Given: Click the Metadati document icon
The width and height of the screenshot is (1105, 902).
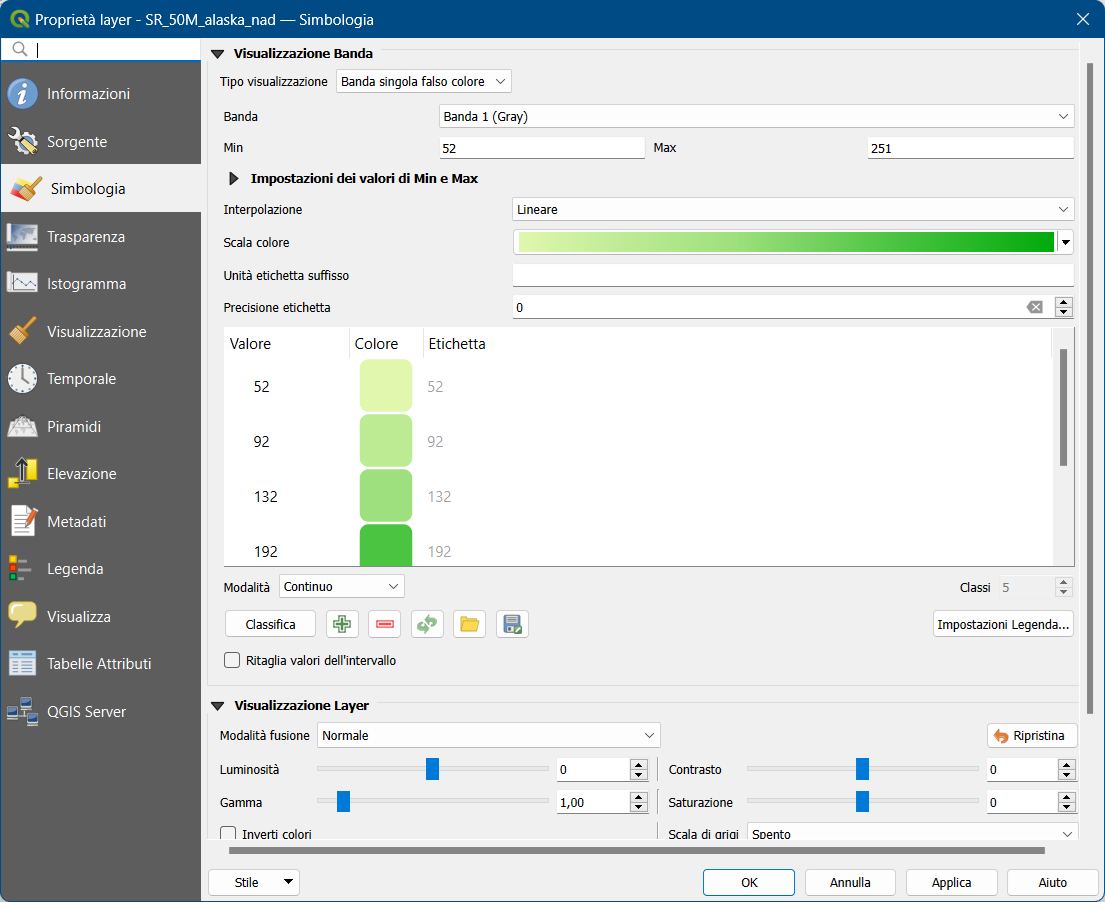Looking at the screenshot, I should (23, 521).
